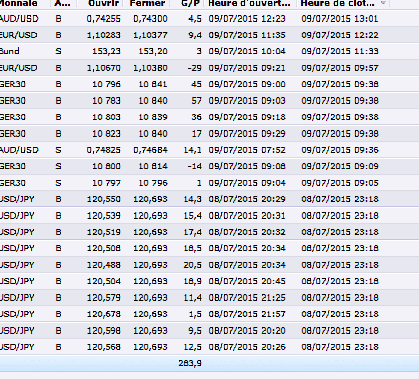Select the total G/P value 283,9

190,363
